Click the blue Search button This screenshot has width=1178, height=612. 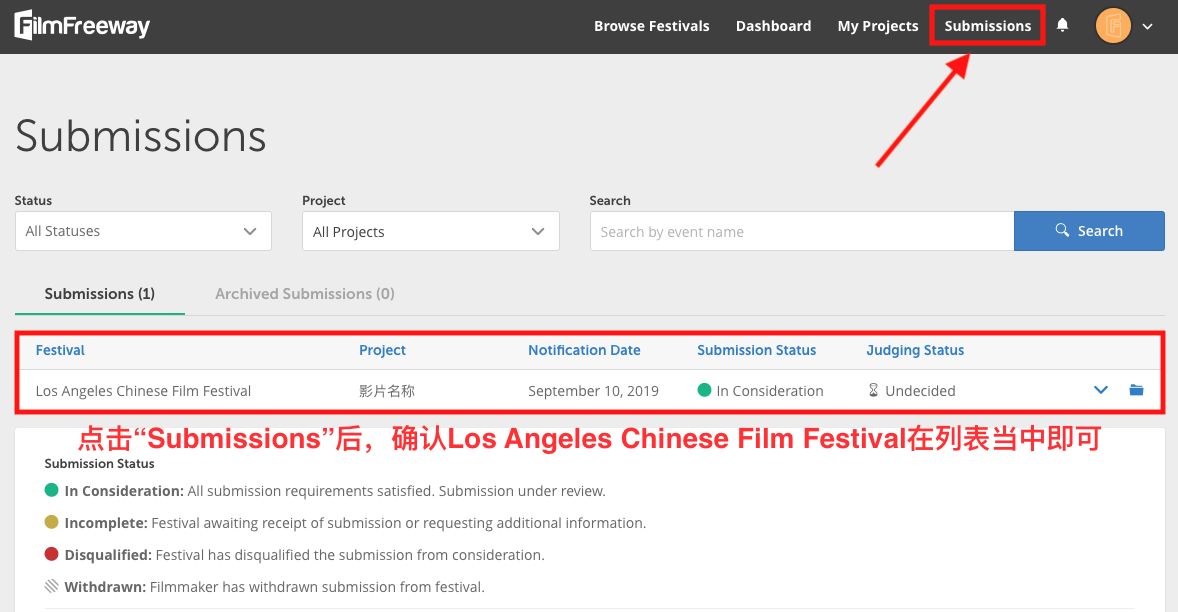point(1089,231)
